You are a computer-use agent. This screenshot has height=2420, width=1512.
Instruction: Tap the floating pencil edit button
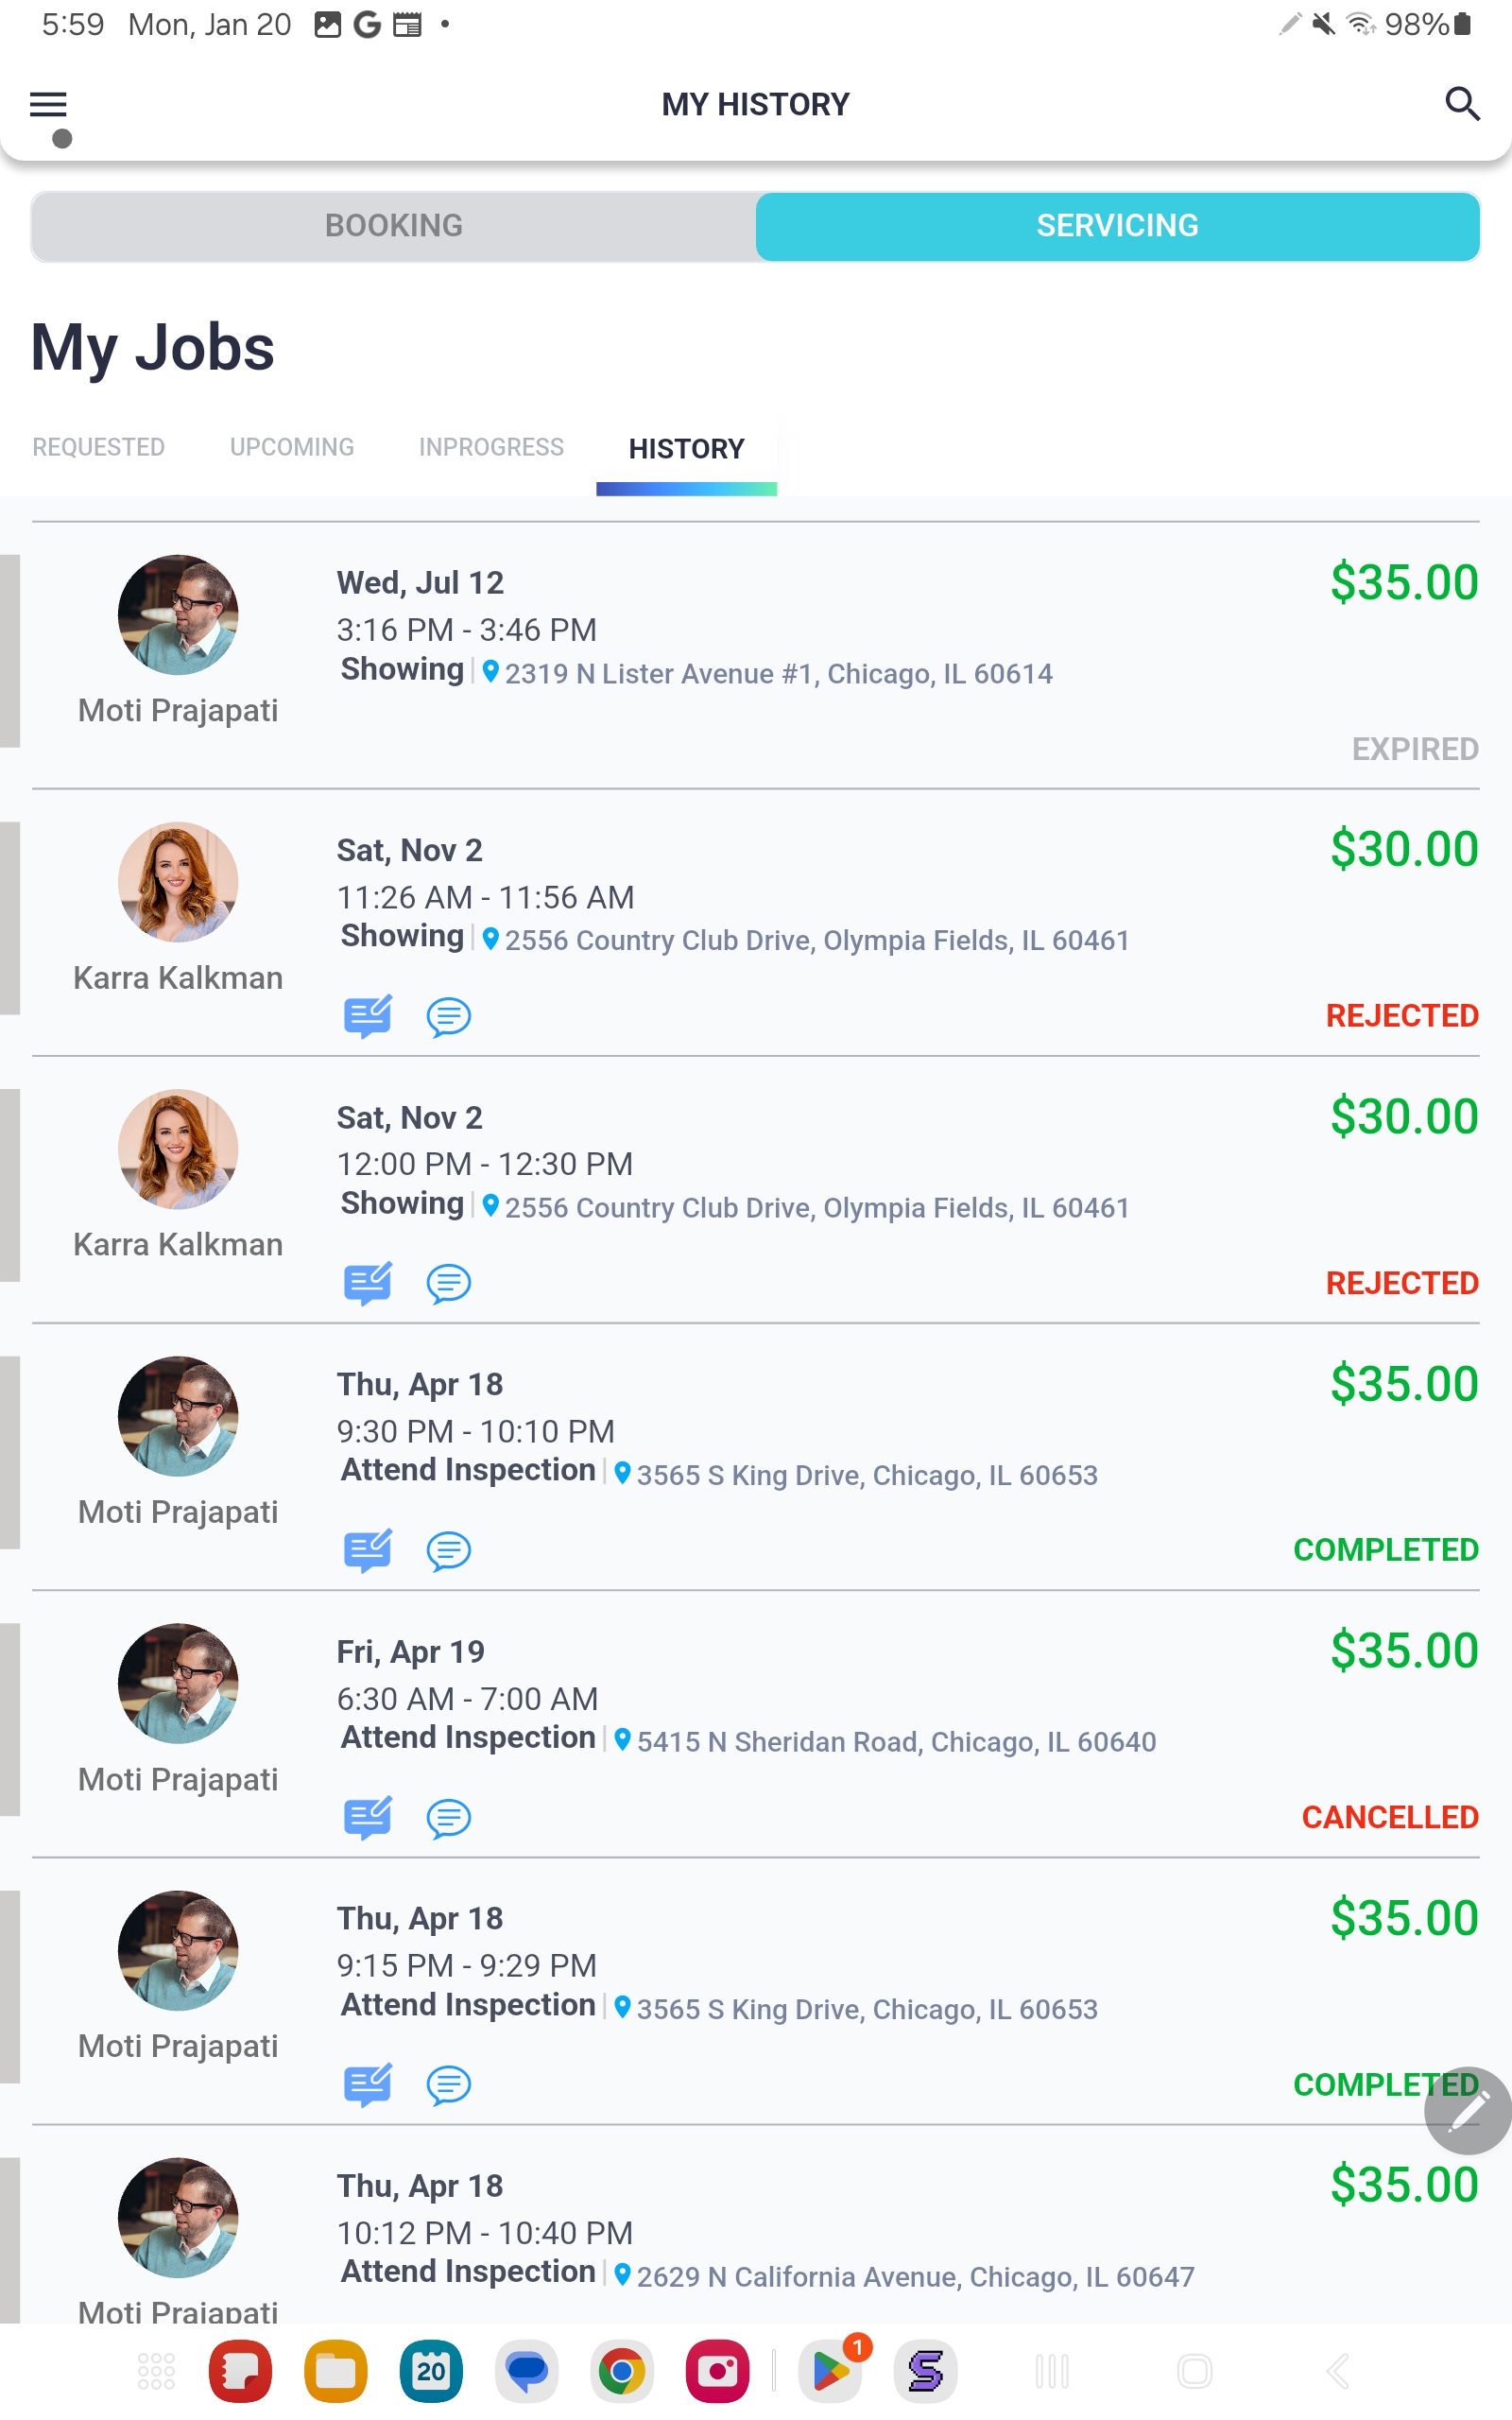coord(1467,2110)
